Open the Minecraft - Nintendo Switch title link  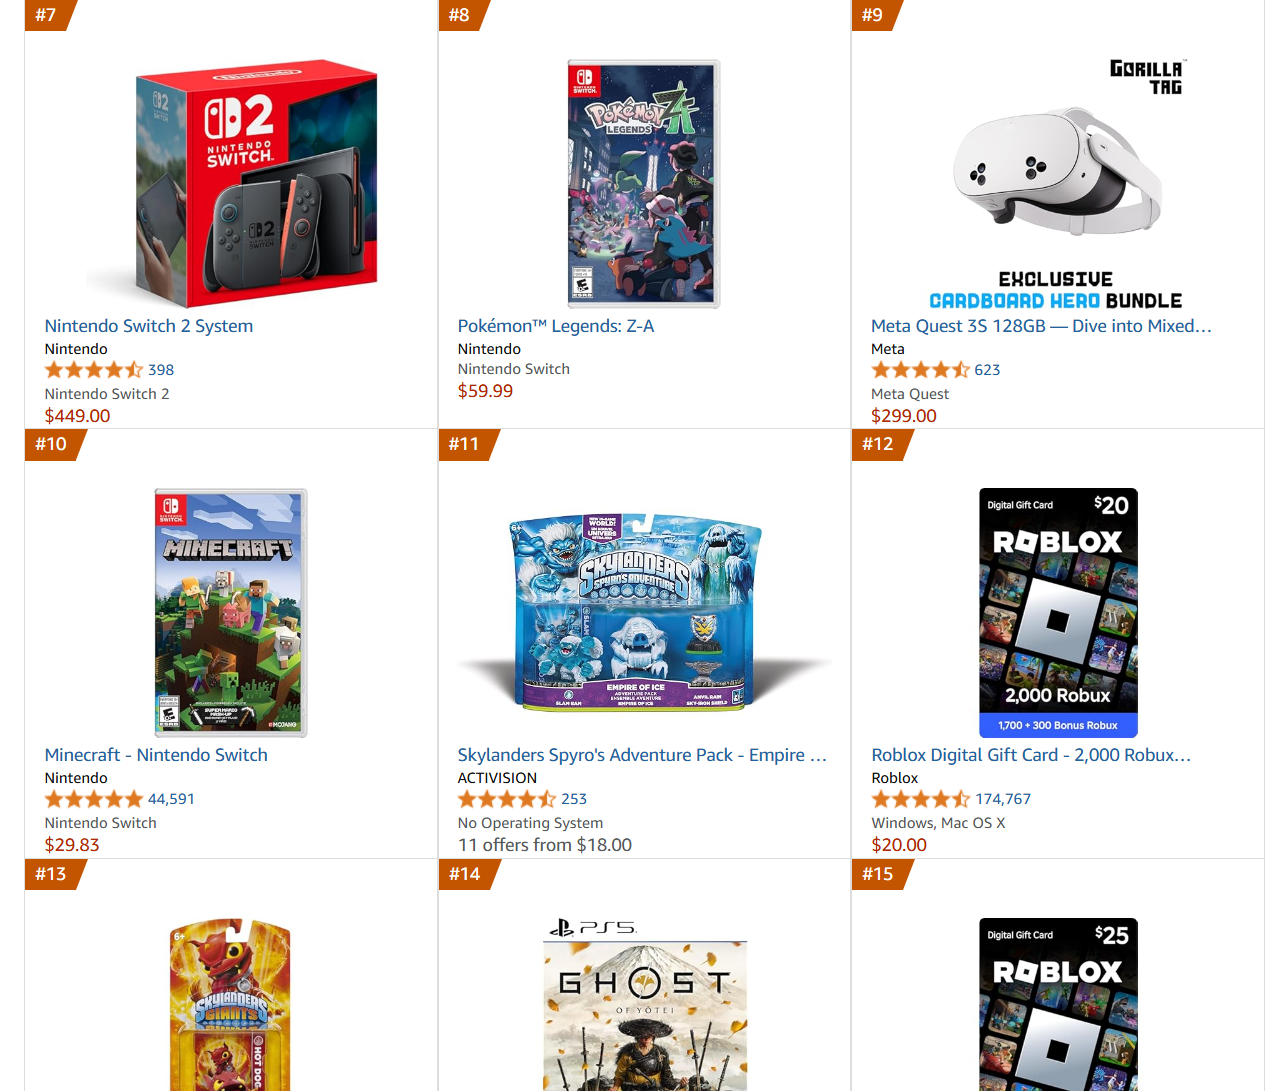(156, 755)
